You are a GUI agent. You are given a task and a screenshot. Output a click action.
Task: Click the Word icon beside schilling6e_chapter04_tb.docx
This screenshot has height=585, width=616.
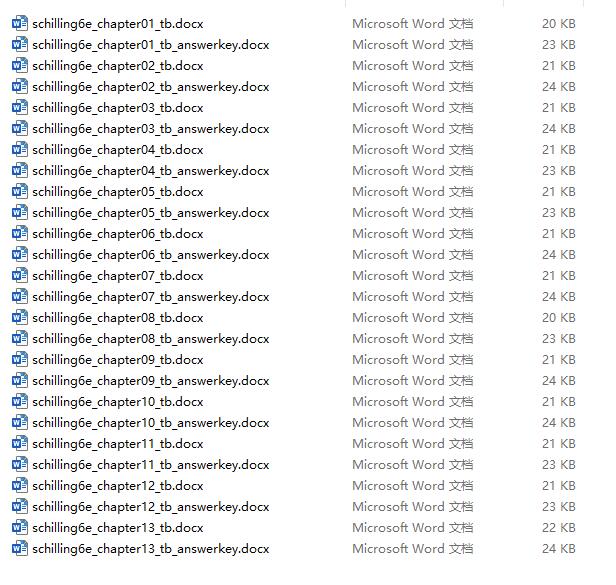(x=20, y=150)
